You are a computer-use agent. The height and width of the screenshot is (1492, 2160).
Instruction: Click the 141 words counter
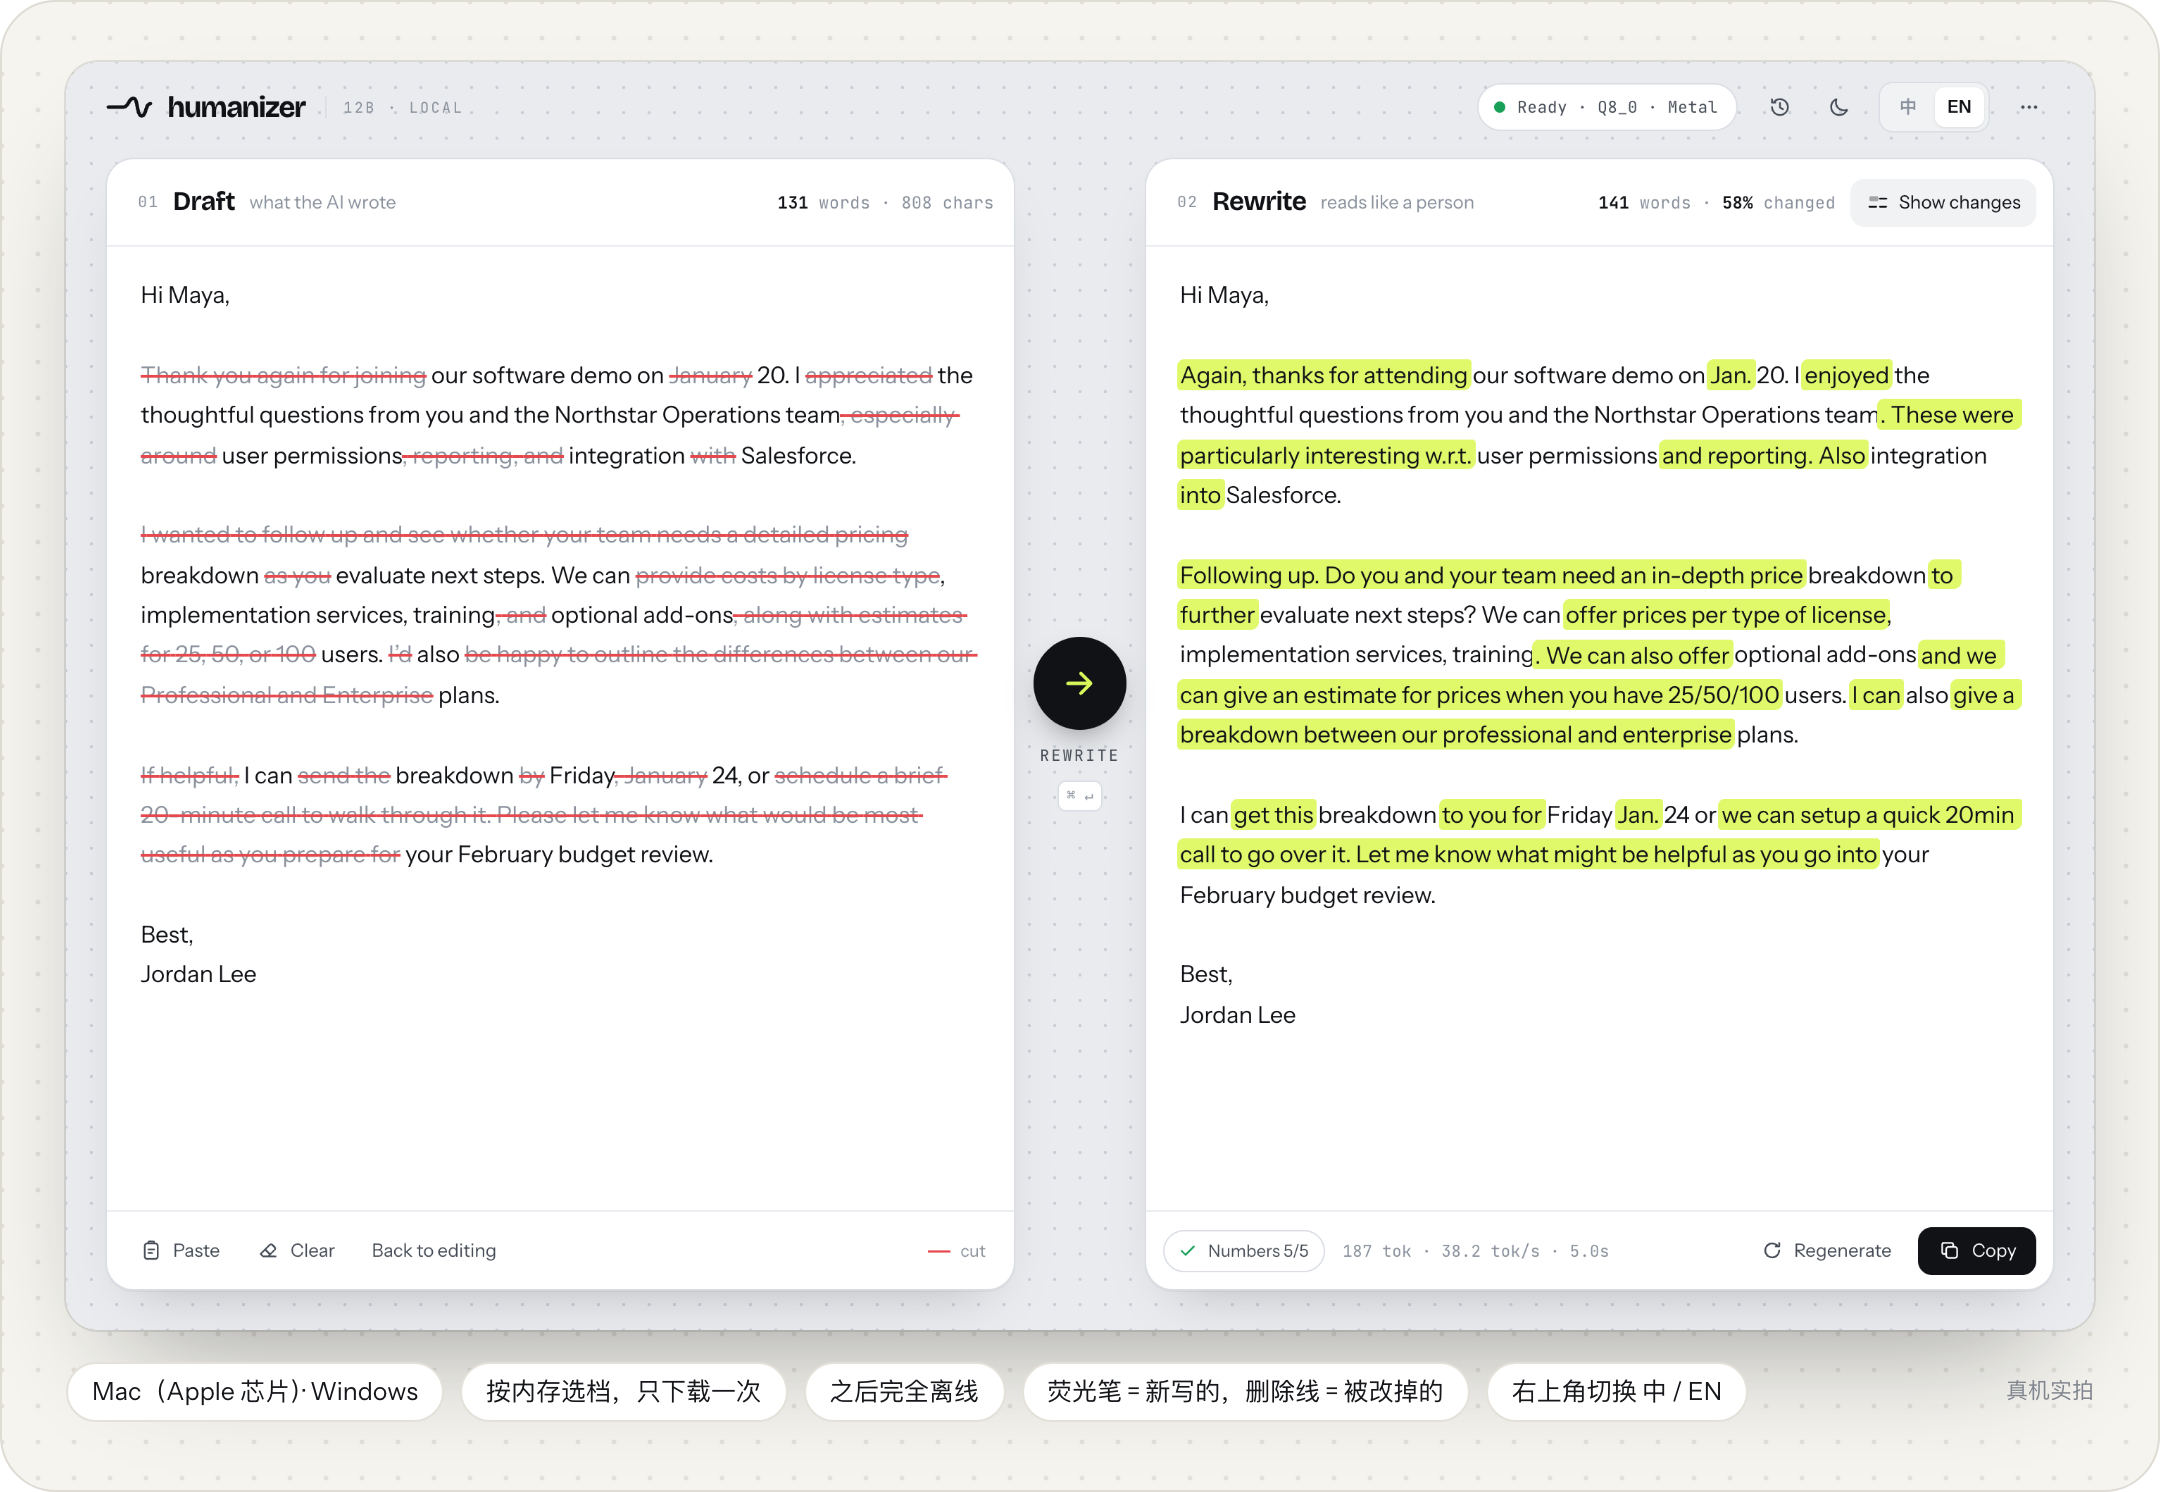(x=1644, y=203)
